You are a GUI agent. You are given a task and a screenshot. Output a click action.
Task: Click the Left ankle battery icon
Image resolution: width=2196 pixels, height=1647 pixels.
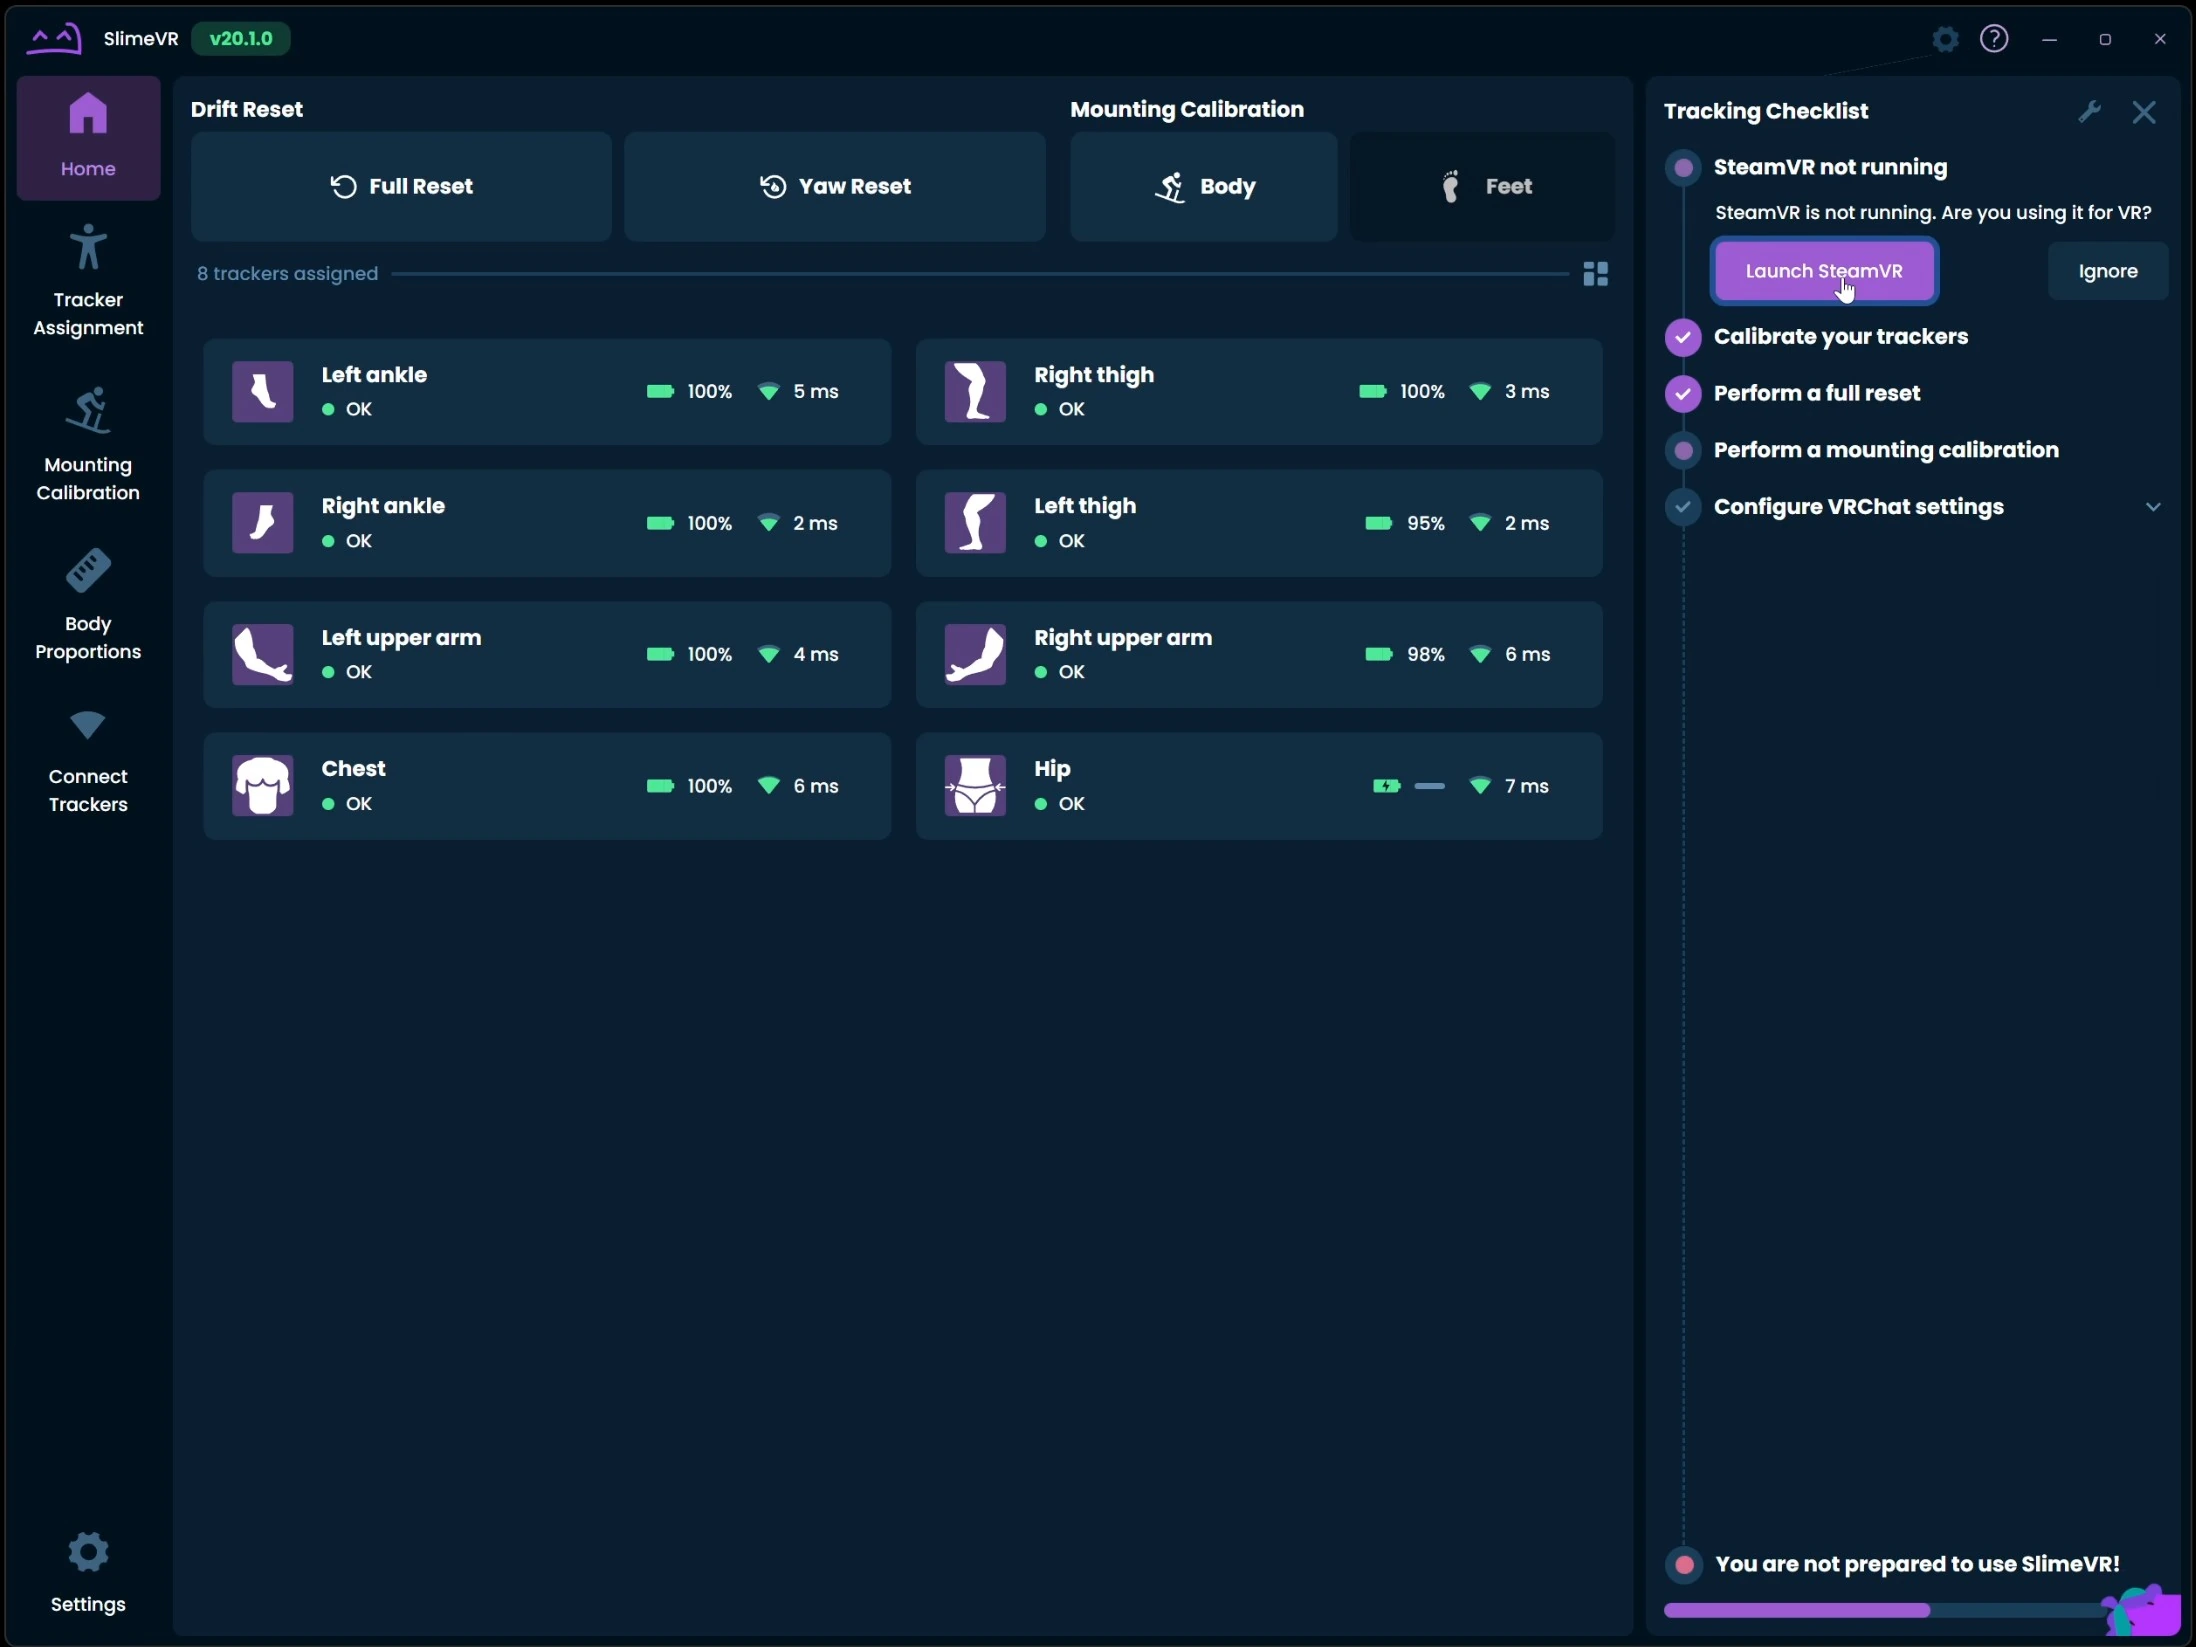click(661, 391)
